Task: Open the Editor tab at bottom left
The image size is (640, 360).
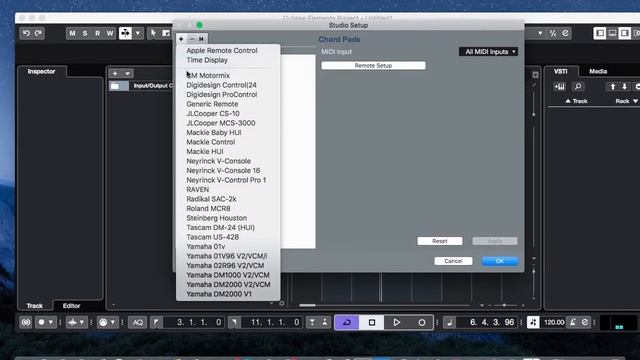Action: (x=71, y=306)
